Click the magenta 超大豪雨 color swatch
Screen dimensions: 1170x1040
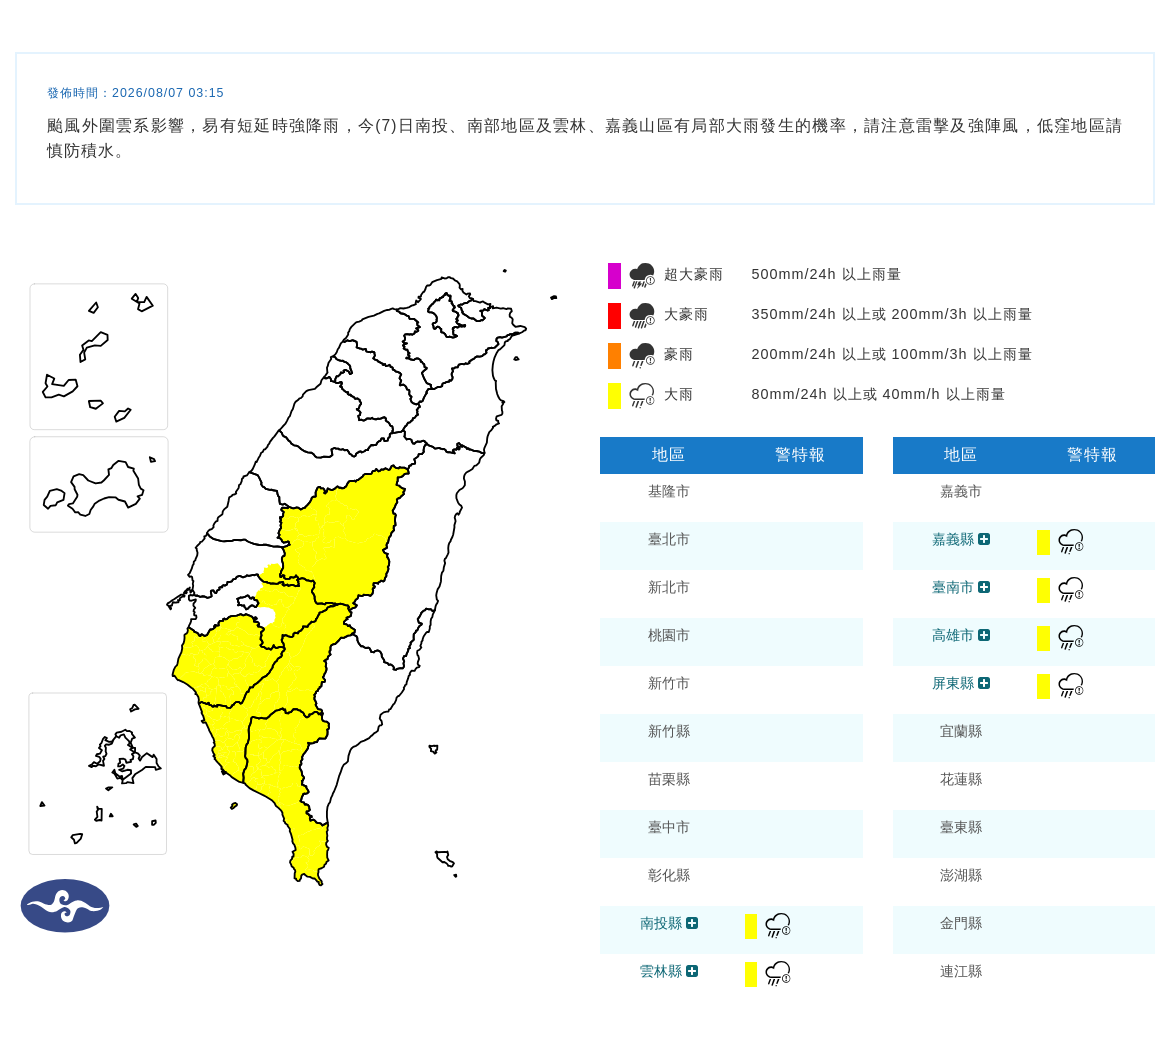click(614, 275)
